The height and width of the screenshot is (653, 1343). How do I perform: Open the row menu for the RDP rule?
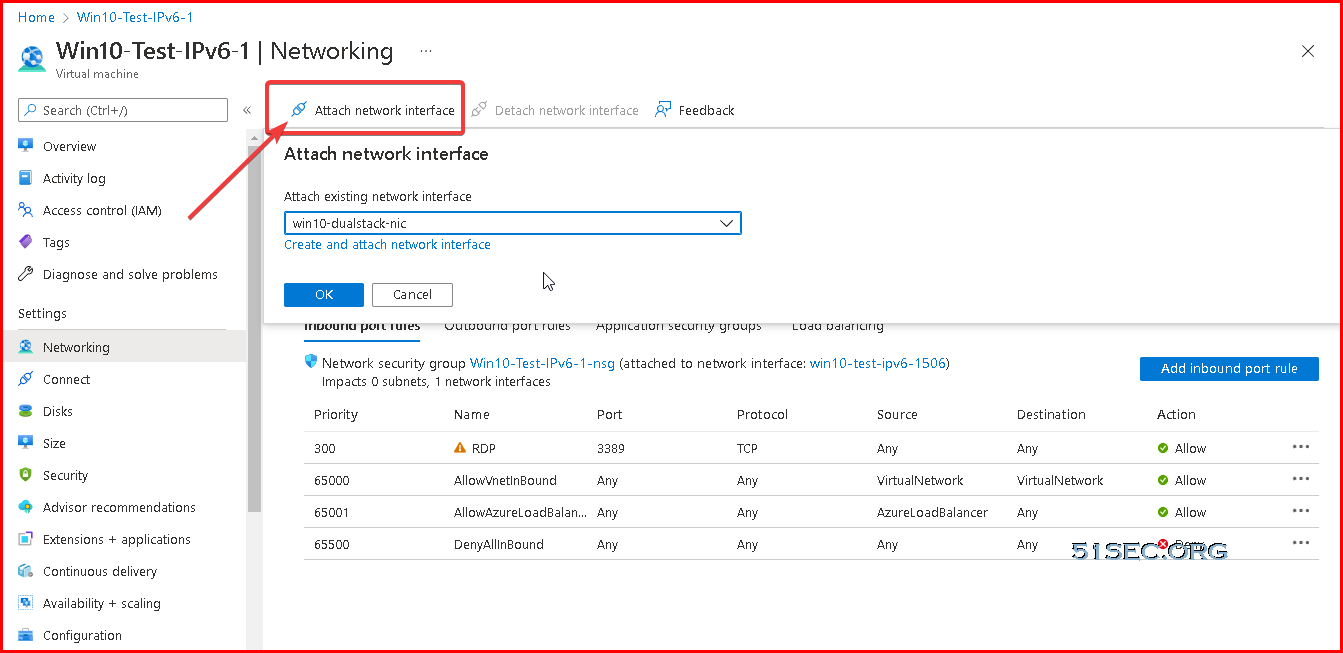pos(1301,447)
